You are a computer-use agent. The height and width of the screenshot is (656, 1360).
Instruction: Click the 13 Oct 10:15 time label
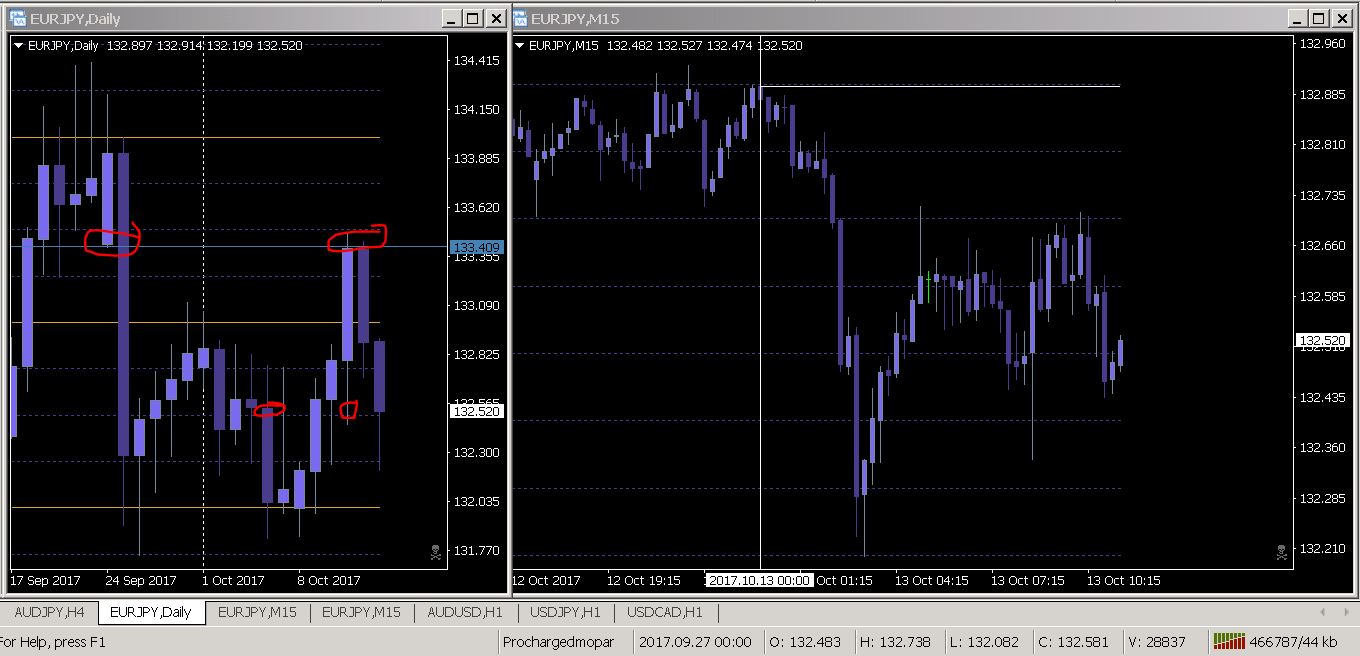click(1124, 580)
